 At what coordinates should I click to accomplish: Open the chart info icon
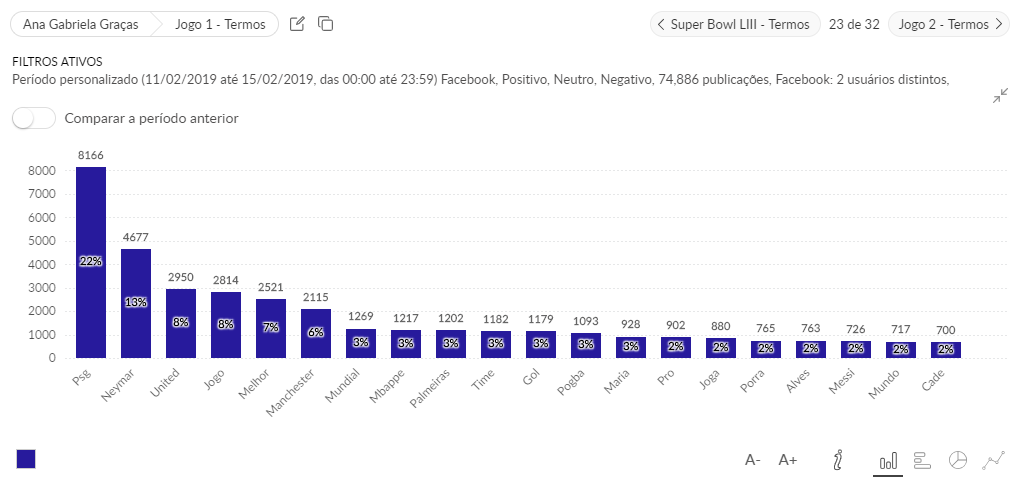838,460
